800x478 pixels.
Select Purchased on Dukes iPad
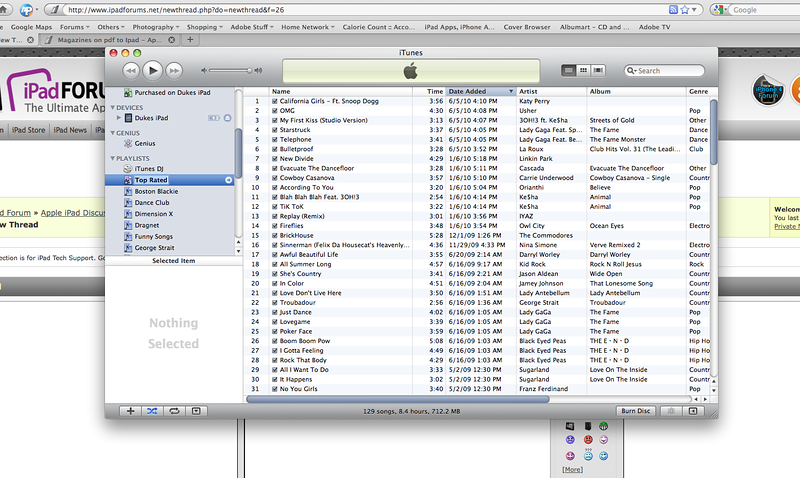(x=172, y=93)
